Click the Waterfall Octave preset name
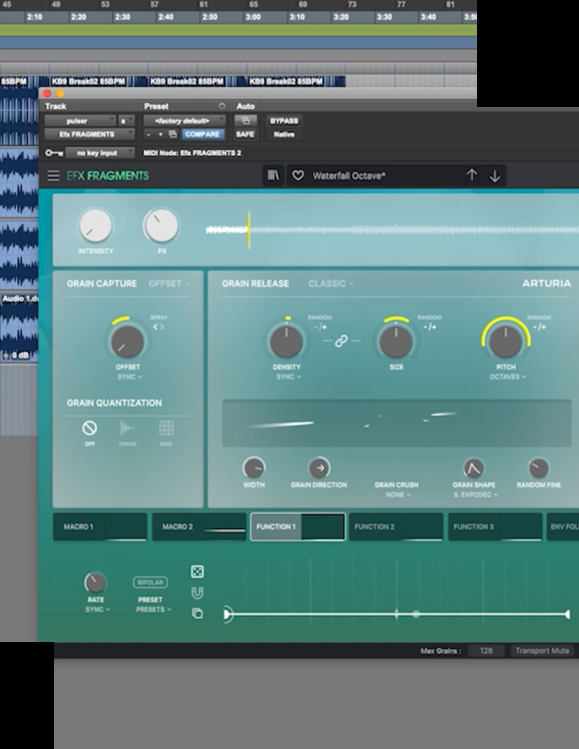Viewport: 579px width, 749px height. (349, 176)
